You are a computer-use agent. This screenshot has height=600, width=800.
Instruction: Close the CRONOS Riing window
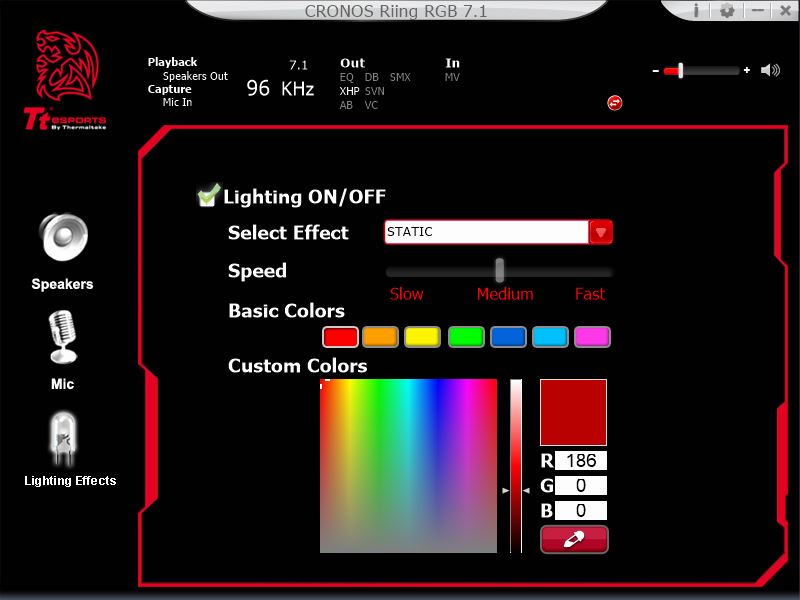pos(786,10)
